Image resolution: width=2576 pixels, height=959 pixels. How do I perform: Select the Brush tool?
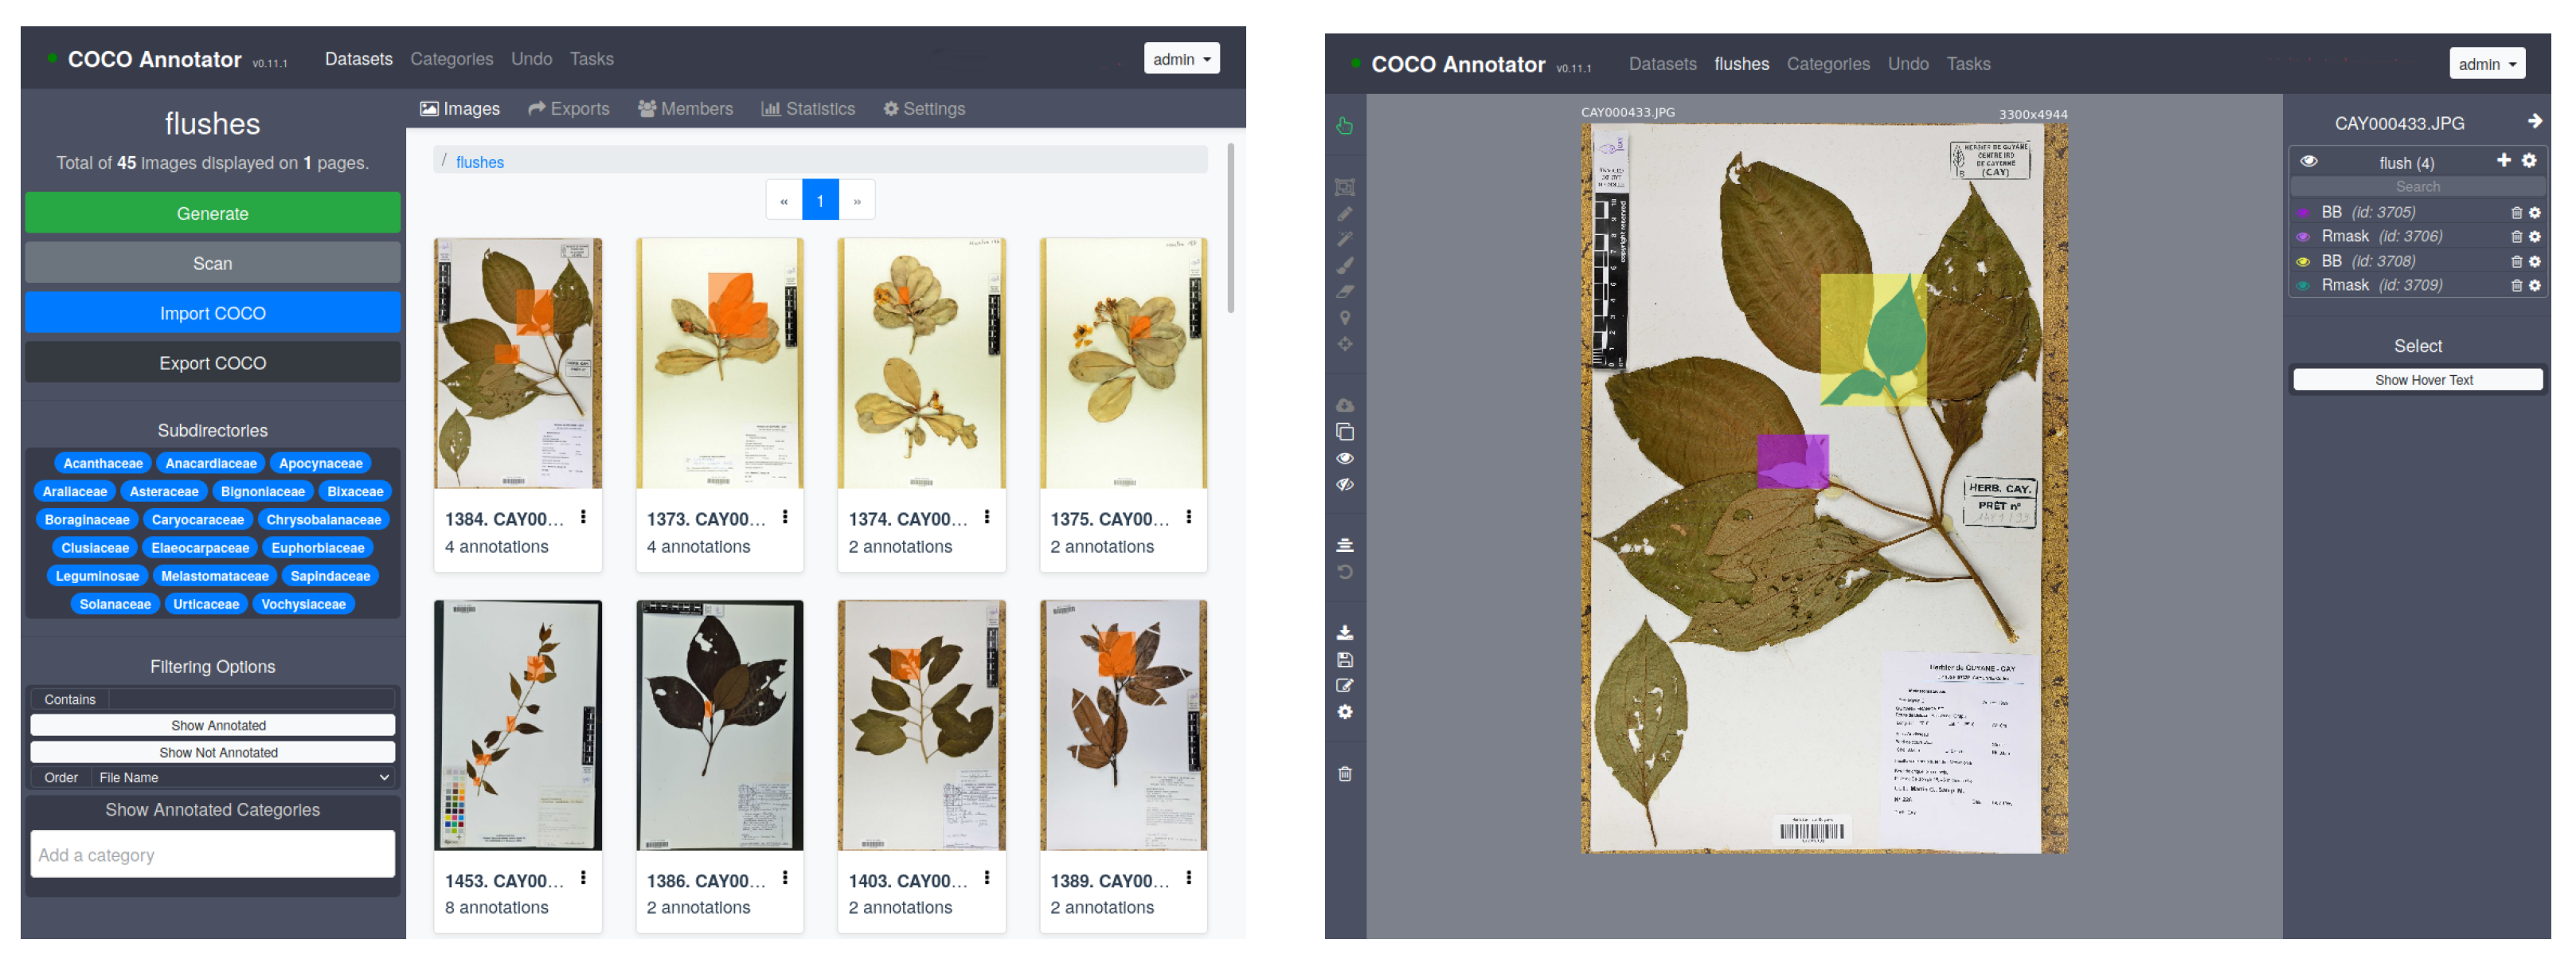tap(1344, 265)
